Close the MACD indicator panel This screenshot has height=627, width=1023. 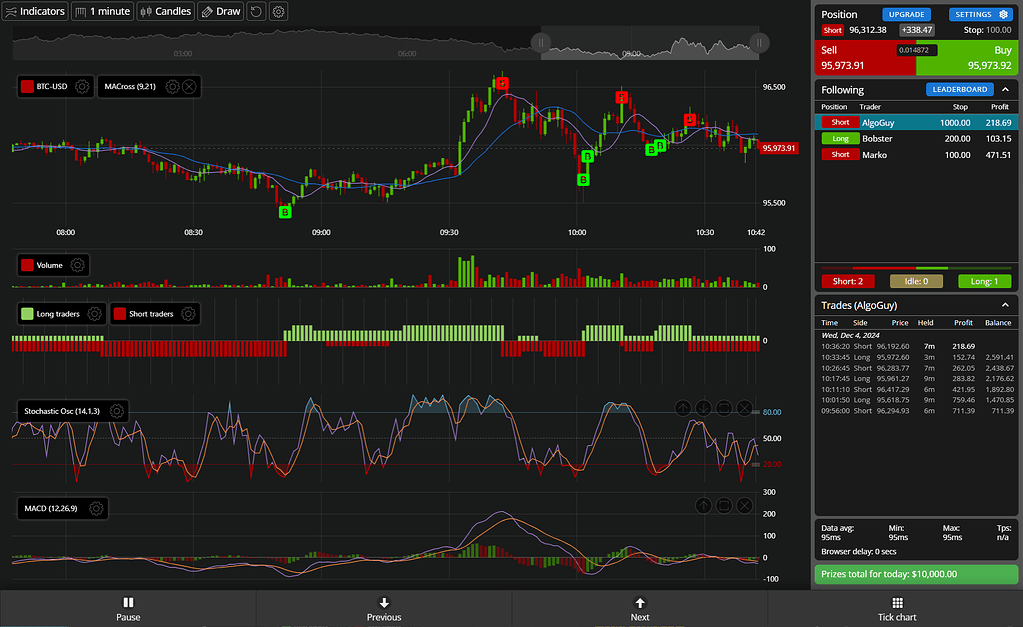(743, 505)
